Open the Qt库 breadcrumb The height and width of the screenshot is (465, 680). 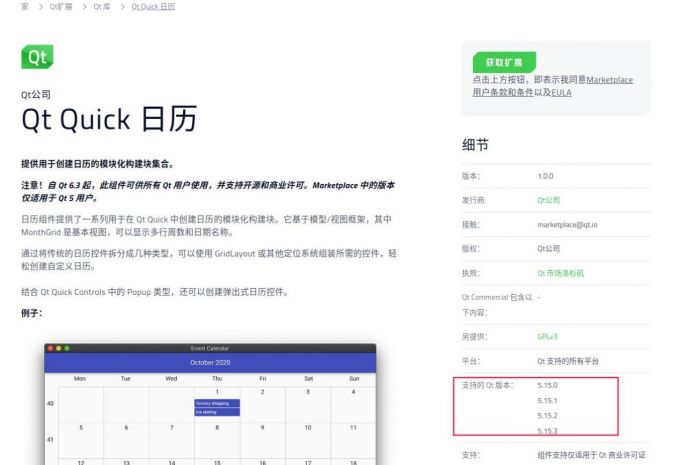click(x=102, y=7)
